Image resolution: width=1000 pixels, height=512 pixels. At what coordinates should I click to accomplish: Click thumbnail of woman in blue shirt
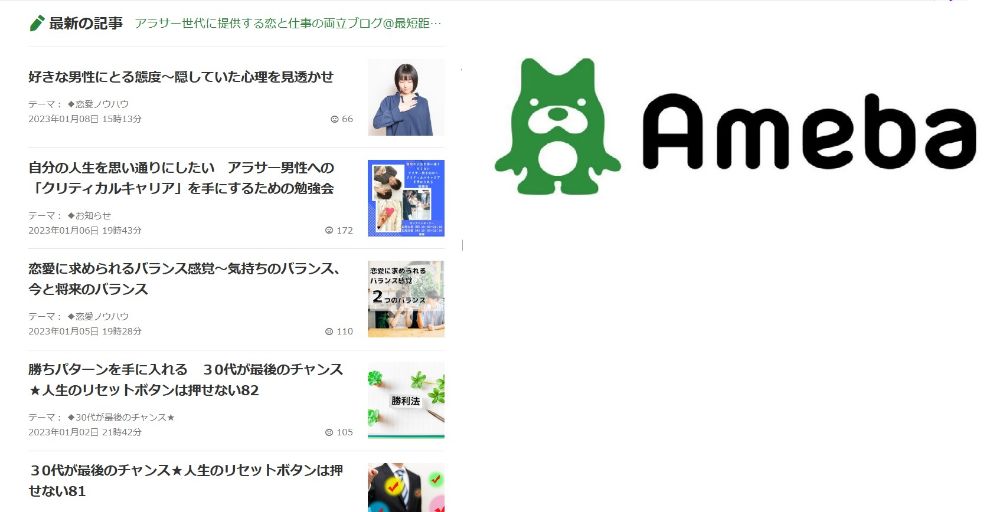coord(406,98)
